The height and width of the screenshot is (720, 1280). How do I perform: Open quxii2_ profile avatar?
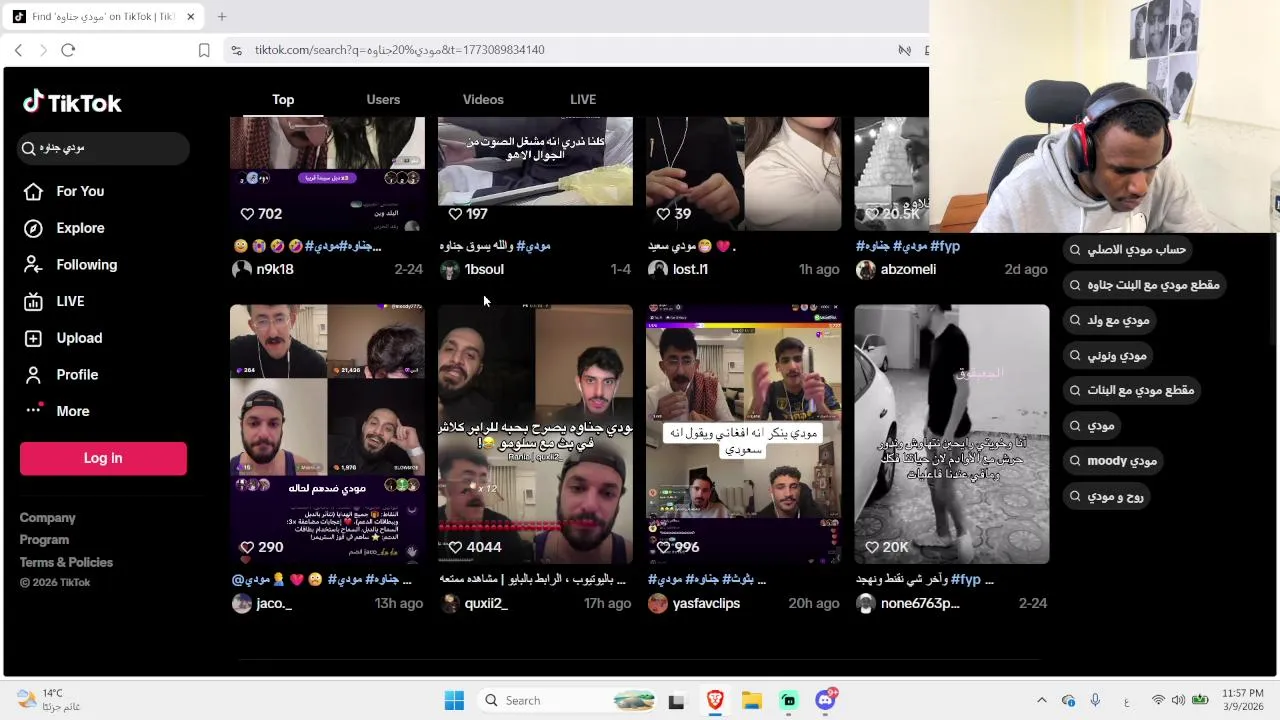click(x=450, y=603)
